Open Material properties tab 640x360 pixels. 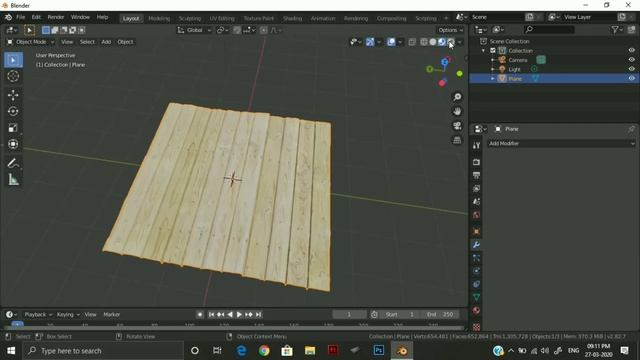pos(476,310)
